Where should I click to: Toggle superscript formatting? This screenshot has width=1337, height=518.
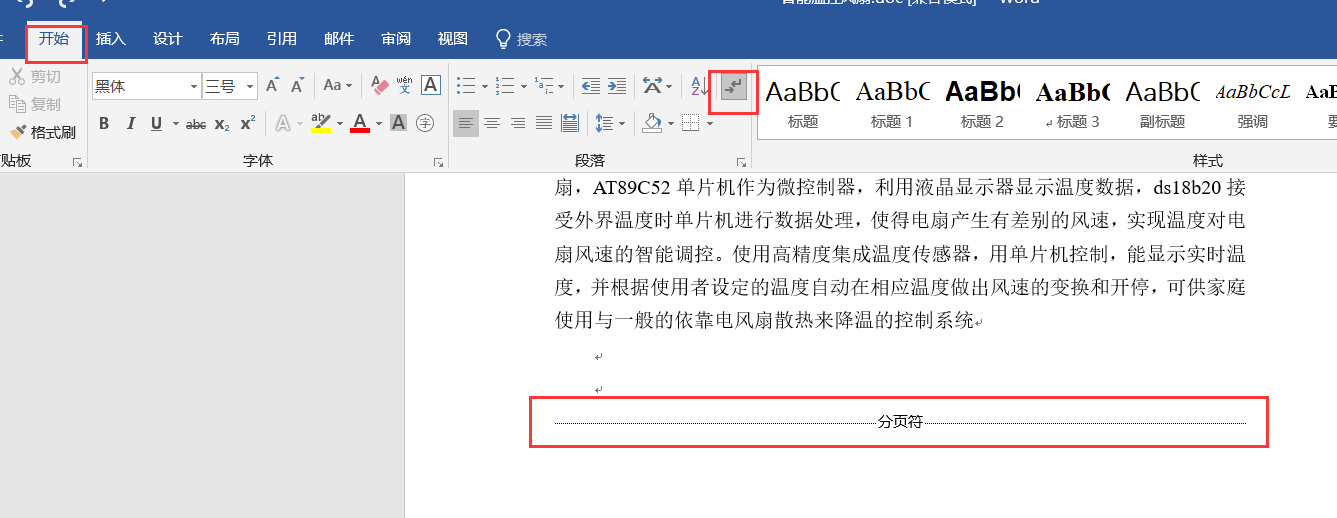pyautogui.click(x=247, y=123)
